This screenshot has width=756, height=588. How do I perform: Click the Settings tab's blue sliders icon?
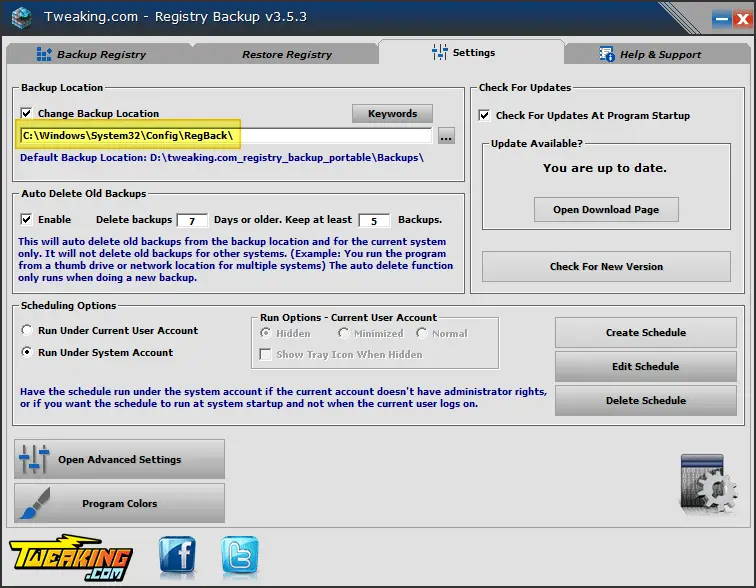tap(440, 52)
